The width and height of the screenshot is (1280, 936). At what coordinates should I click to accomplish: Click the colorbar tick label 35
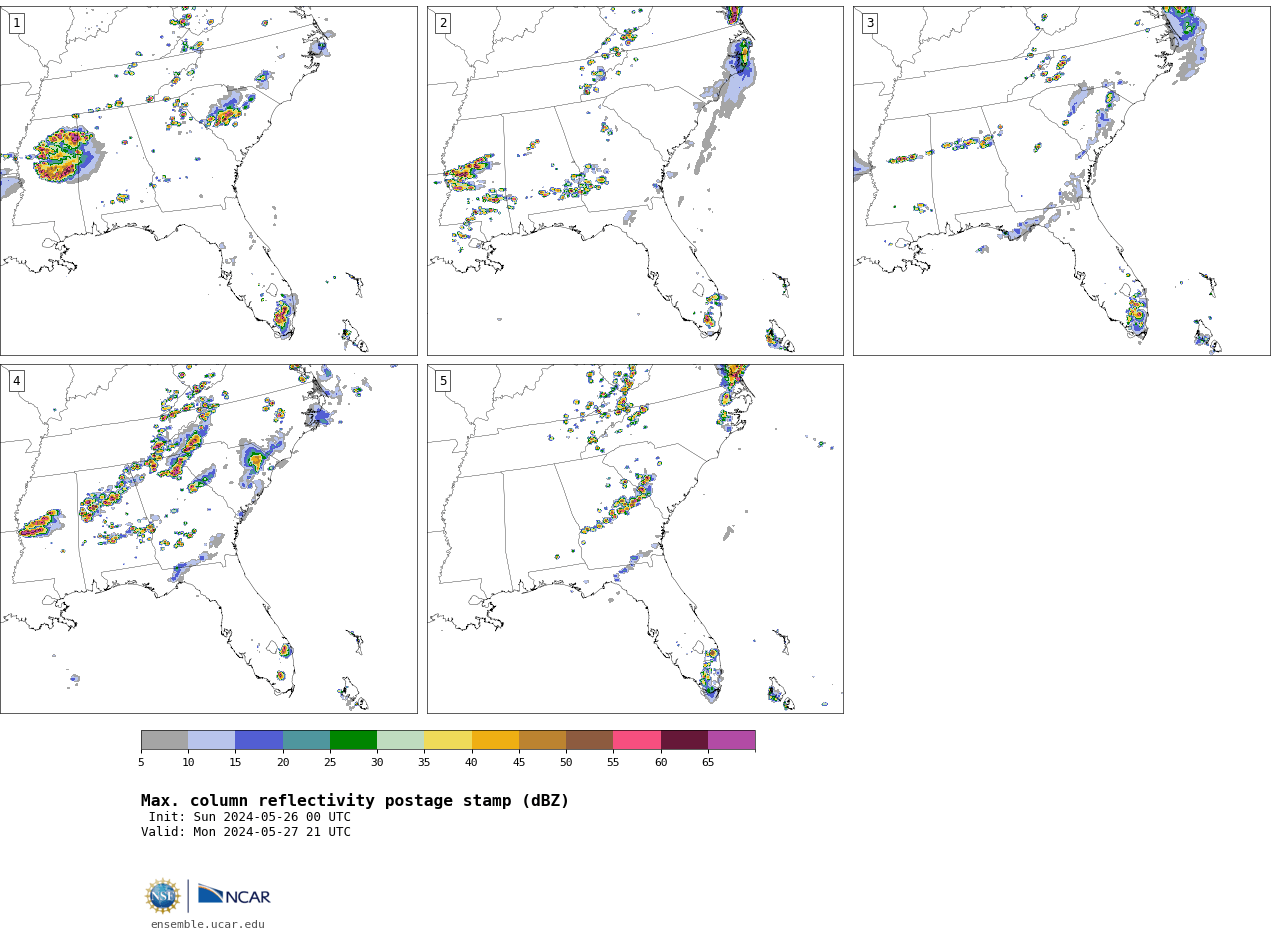(x=424, y=762)
